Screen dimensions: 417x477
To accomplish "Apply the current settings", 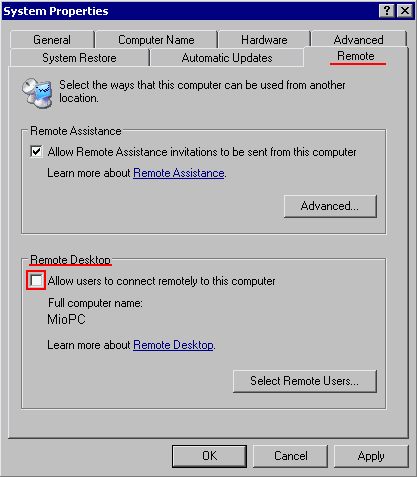I will (x=371, y=456).
